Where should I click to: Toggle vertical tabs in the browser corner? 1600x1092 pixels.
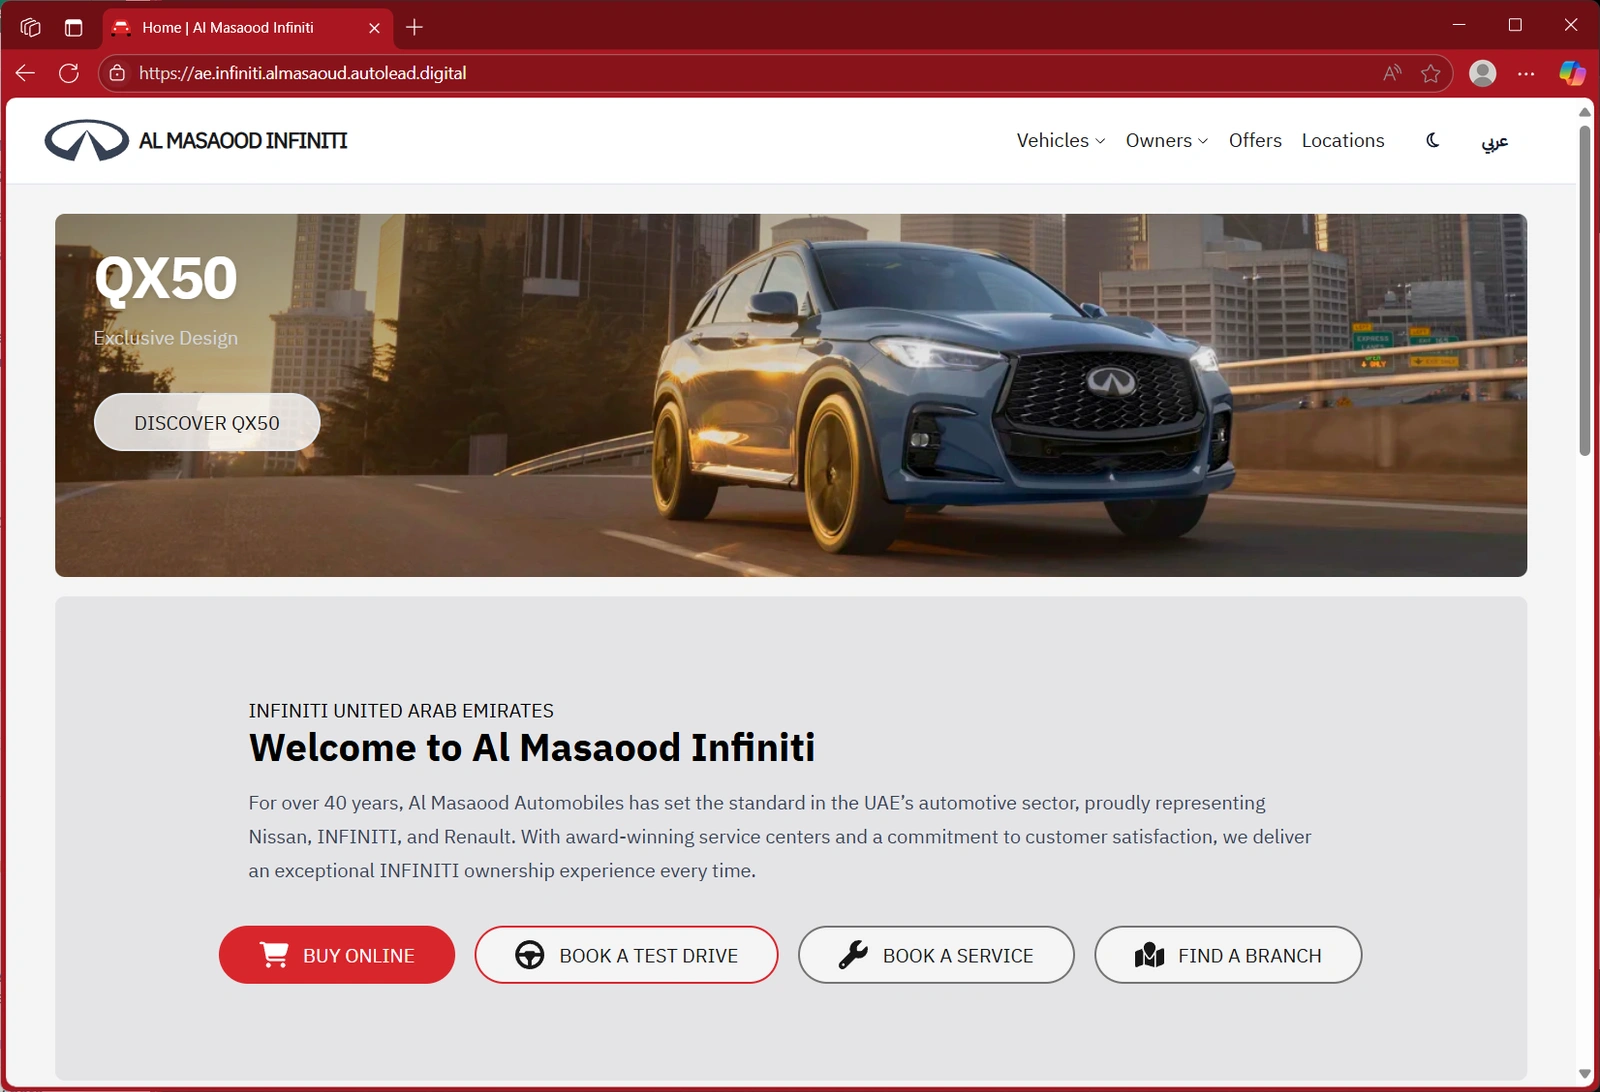72,27
